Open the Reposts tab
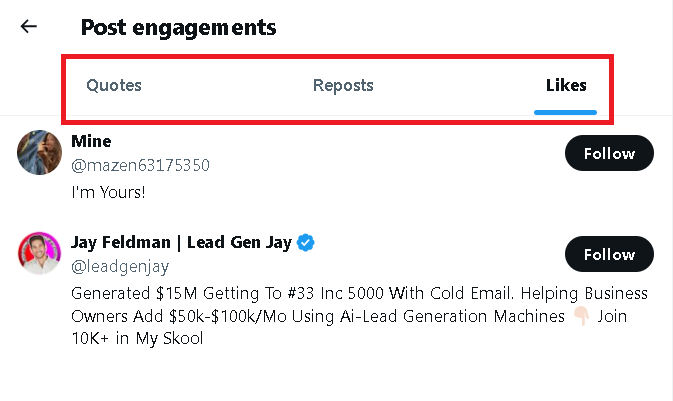 click(x=343, y=86)
